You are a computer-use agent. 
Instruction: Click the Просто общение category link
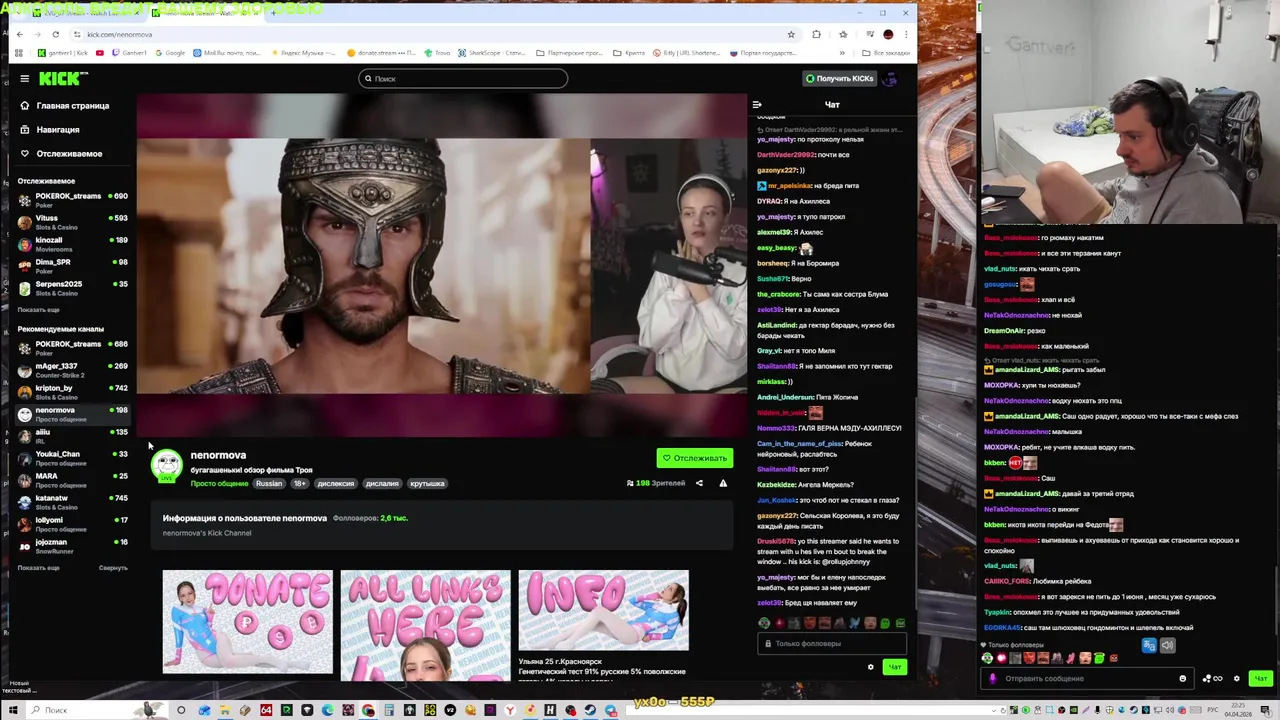pos(219,483)
